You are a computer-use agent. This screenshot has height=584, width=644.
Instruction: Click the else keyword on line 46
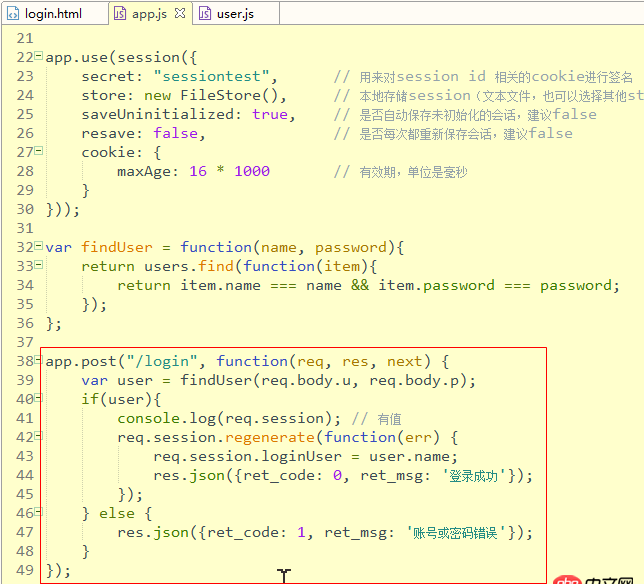117,513
